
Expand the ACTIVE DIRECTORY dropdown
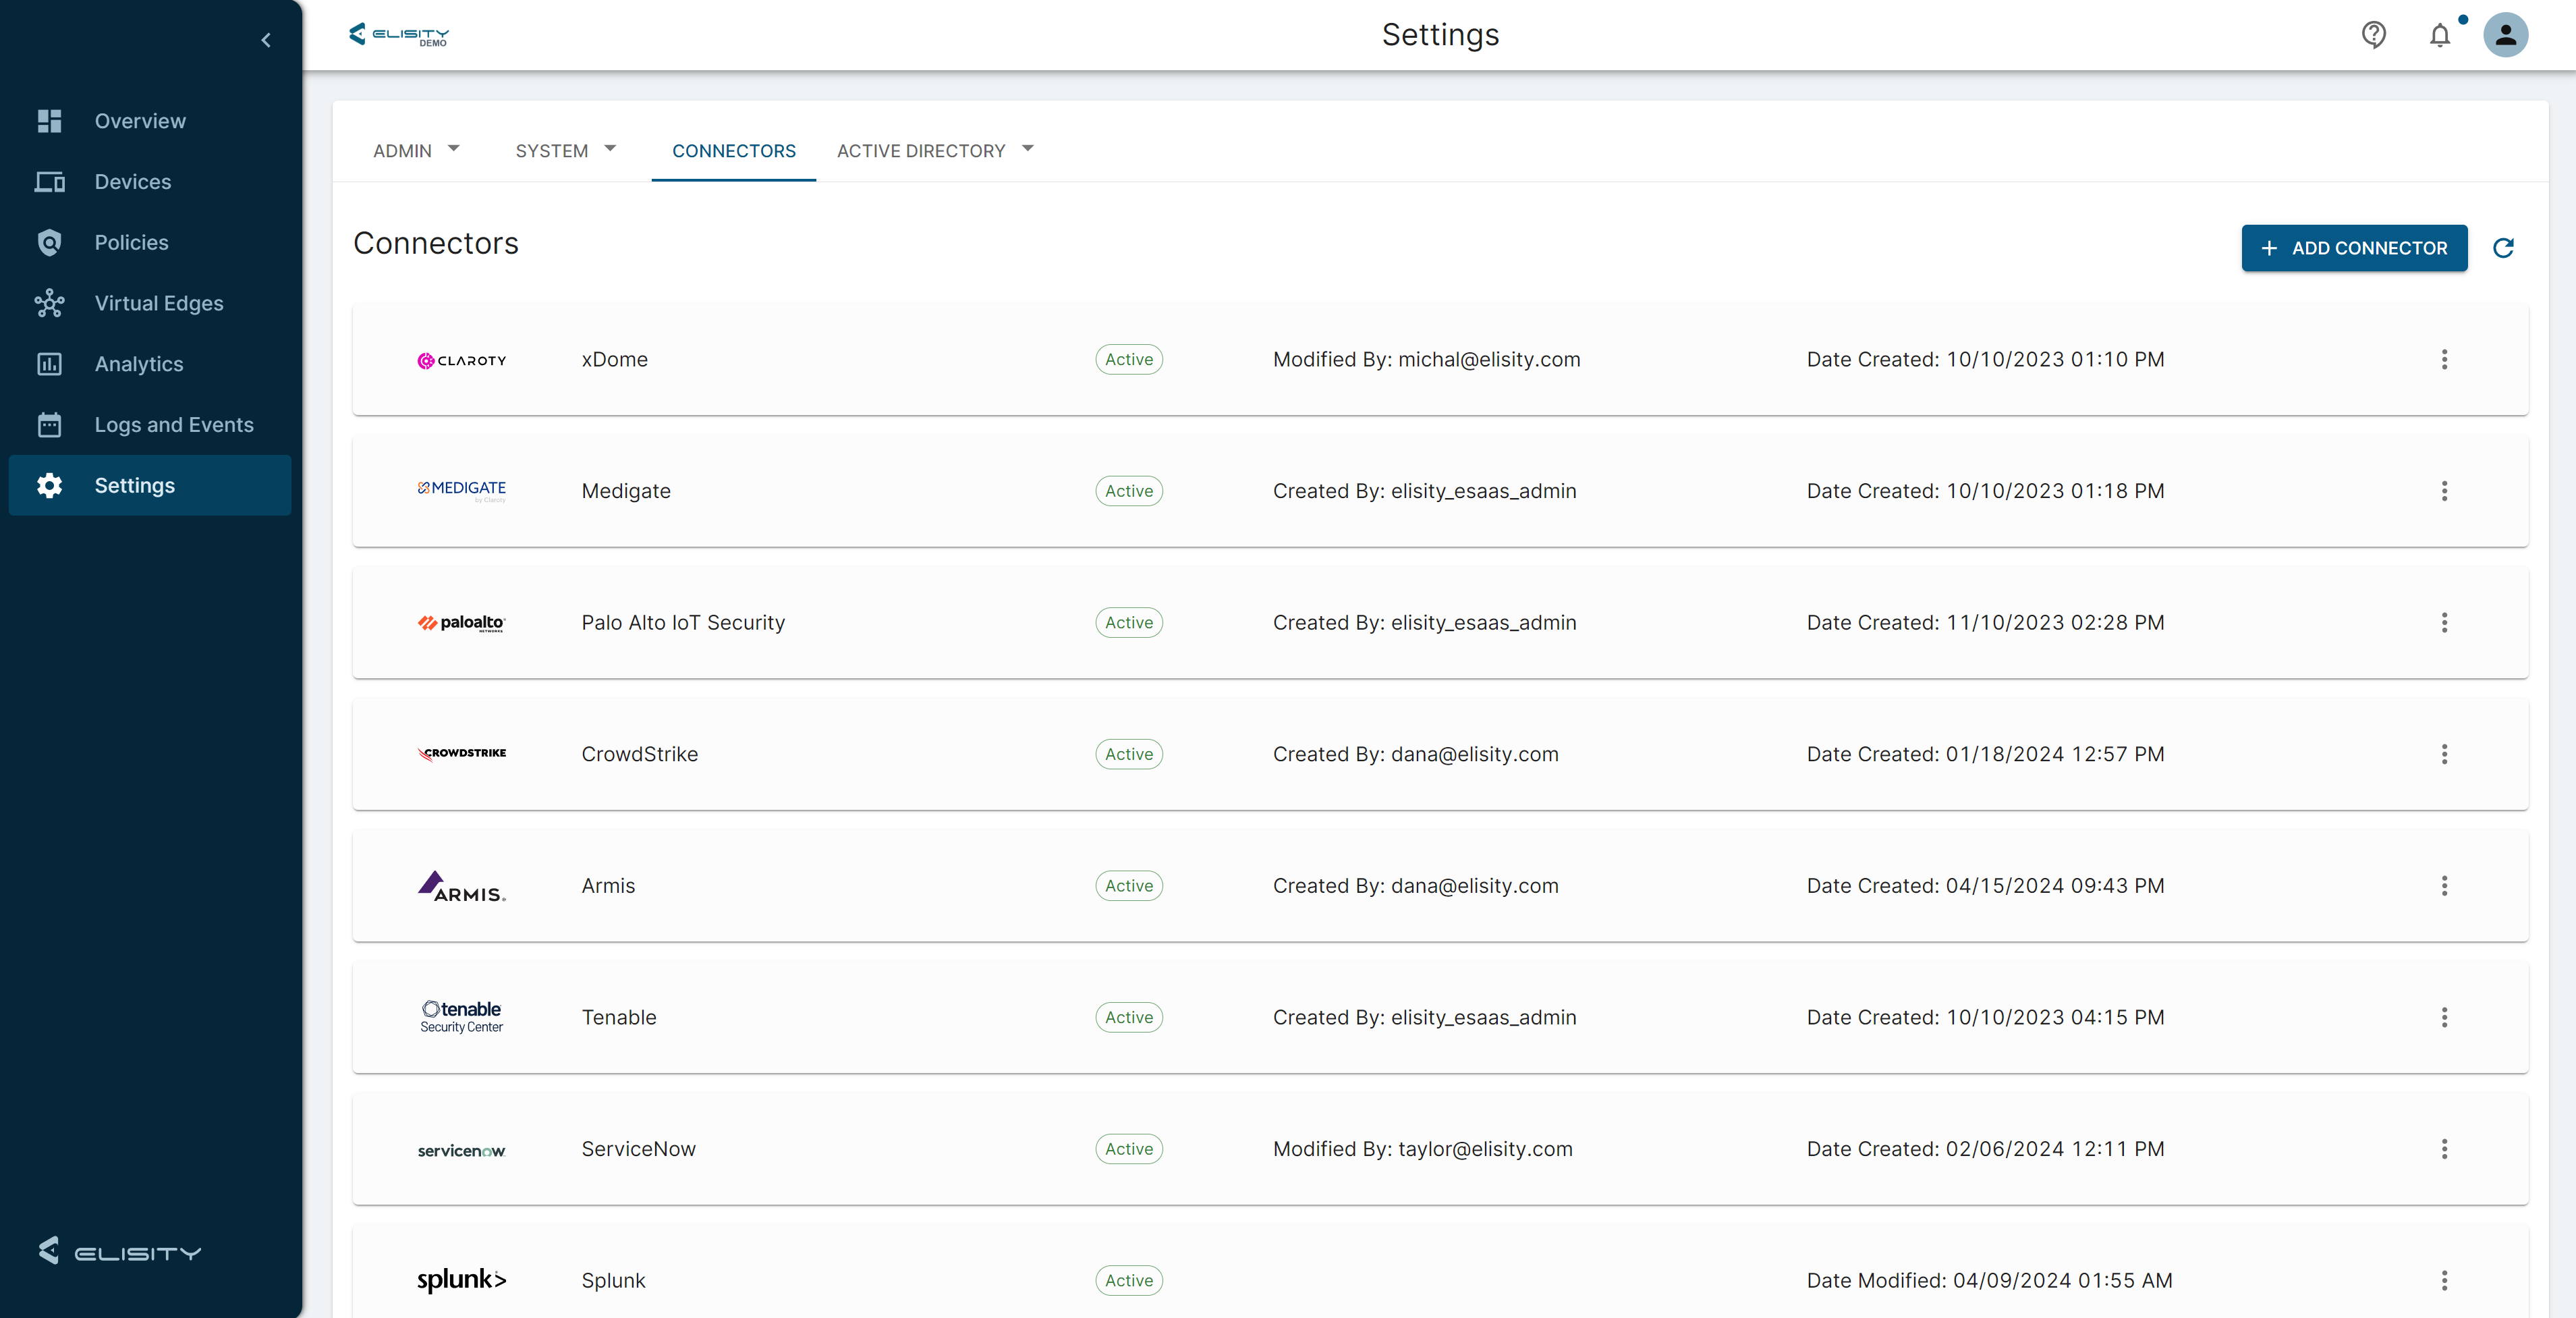click(x=934, y=150)
